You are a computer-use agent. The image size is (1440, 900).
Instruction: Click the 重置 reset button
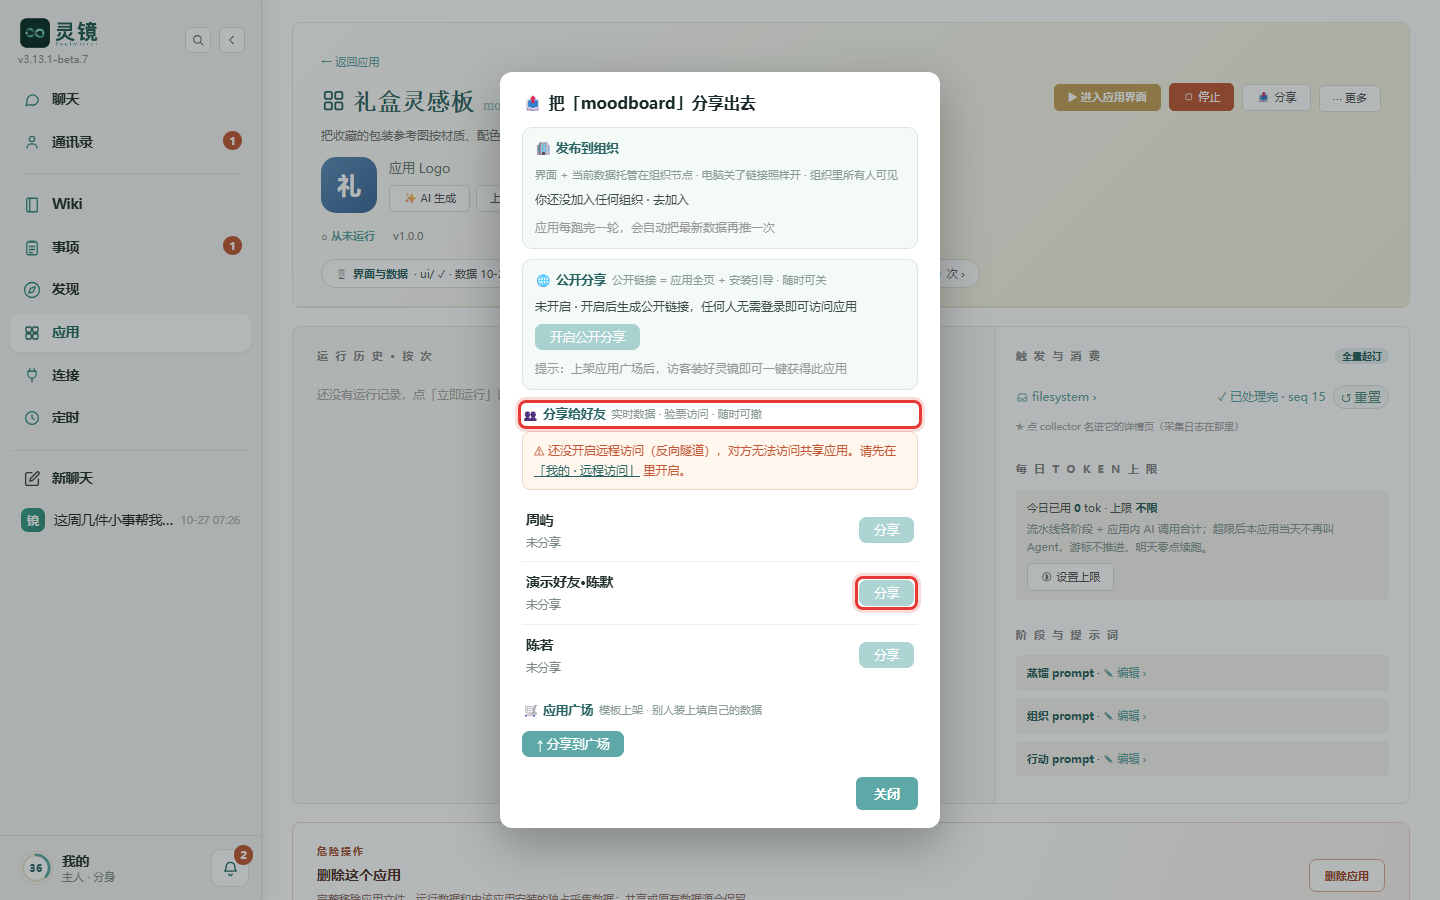click(x=1361, y=397)
